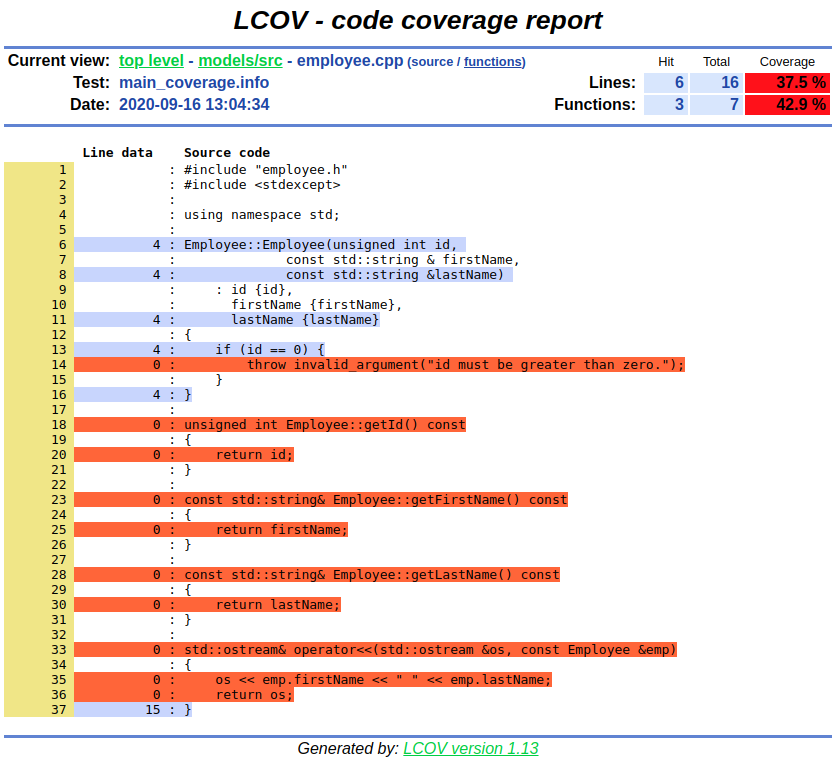The width and height of the screenshot is (838, 762).
Task: Click the 'Employee::getFirstName() const' line
Action: click(376, 500)
